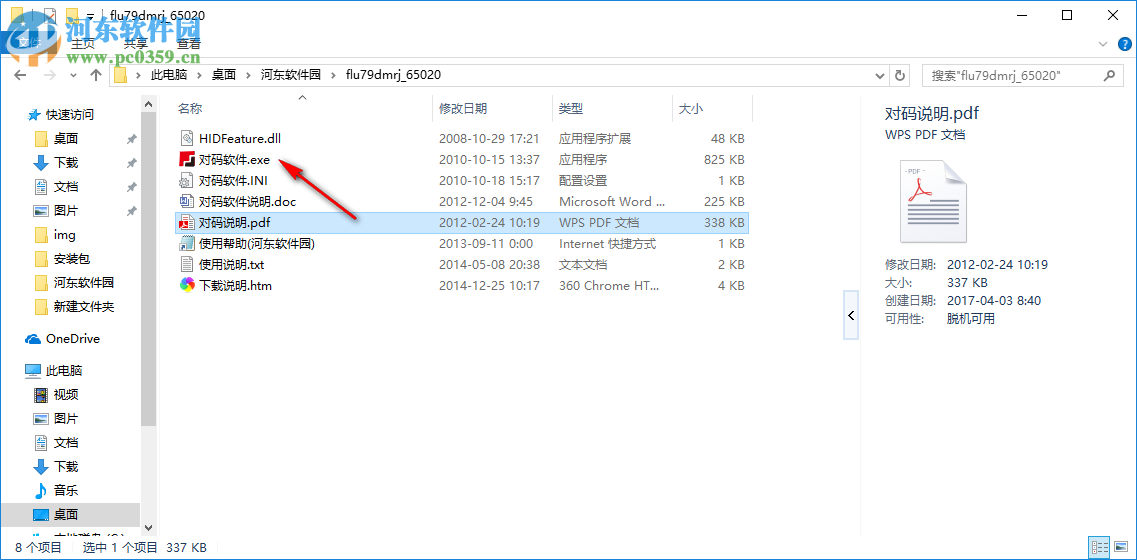Select the 对码软件.INI config file icon

point(187,180)
